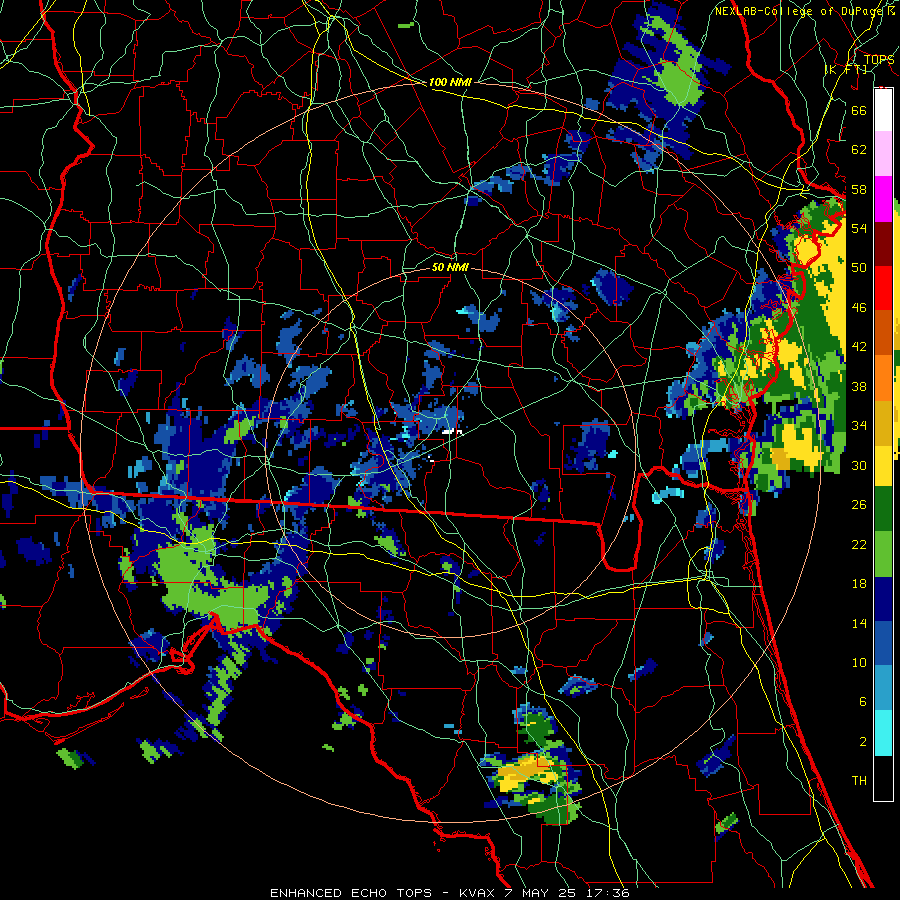900x900 pixels.
Task: Click the '38' legend value
Action: coord(859,386)
